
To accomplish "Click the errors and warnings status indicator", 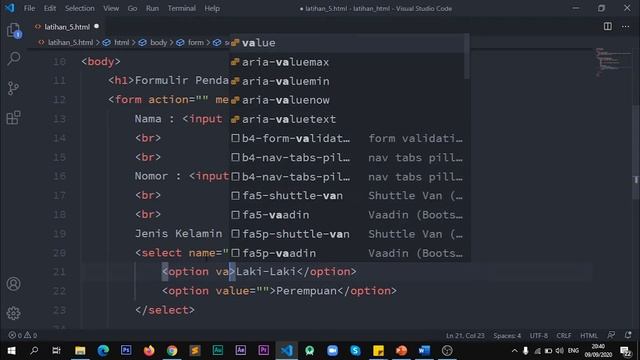I will pos(23,335).
